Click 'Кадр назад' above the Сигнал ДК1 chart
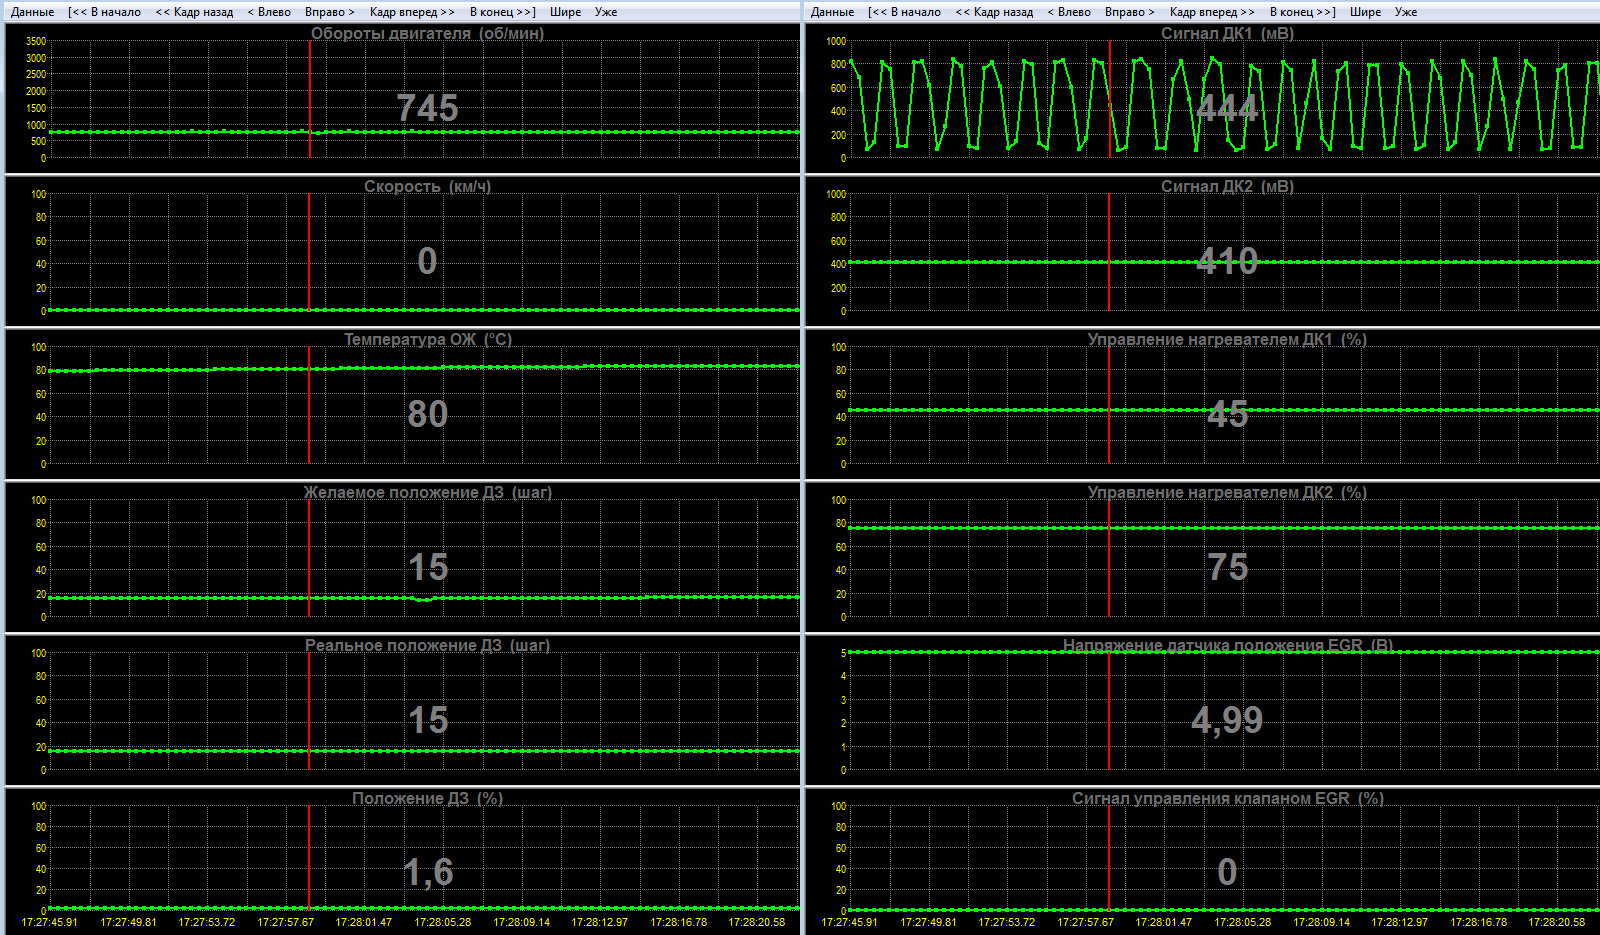Image resolution: width=1600 pixels, height=935 pixels. tap(994, 12)
